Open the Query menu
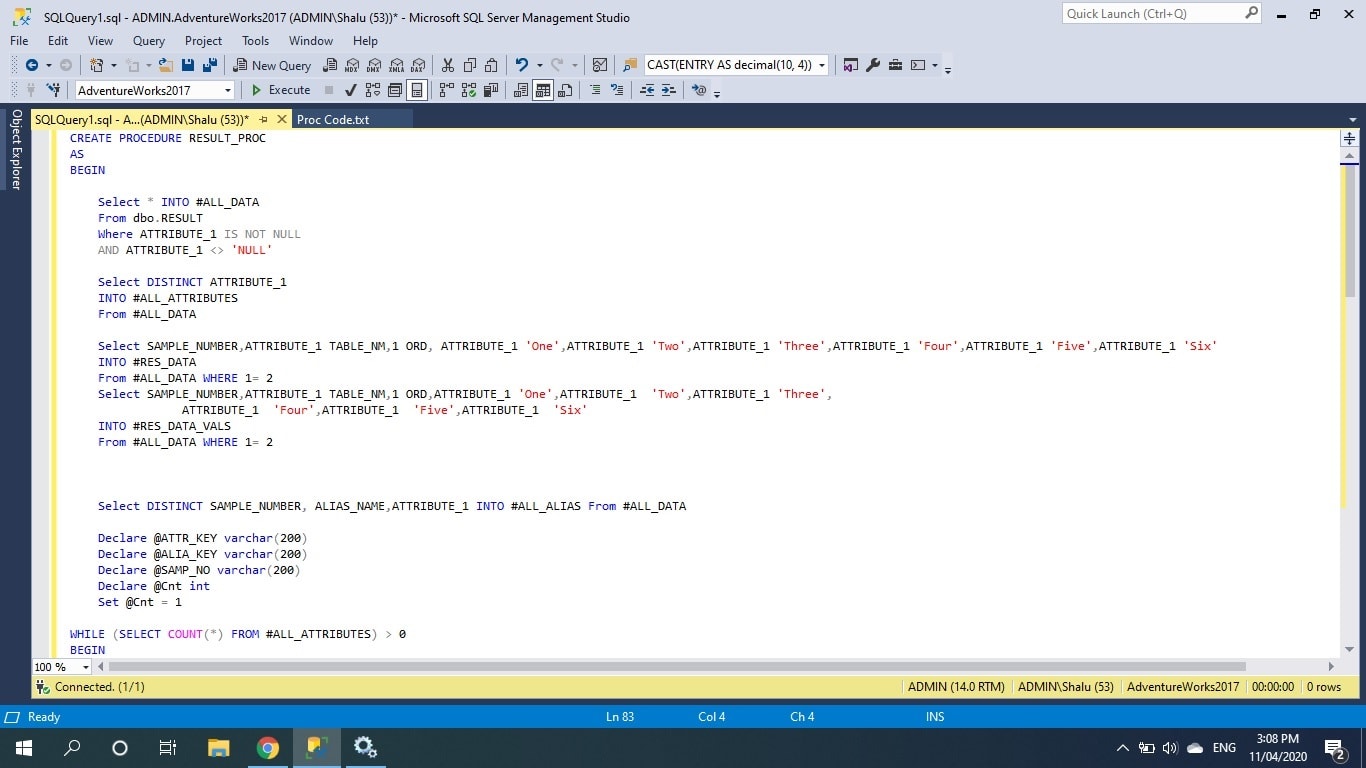 [148, 41]
